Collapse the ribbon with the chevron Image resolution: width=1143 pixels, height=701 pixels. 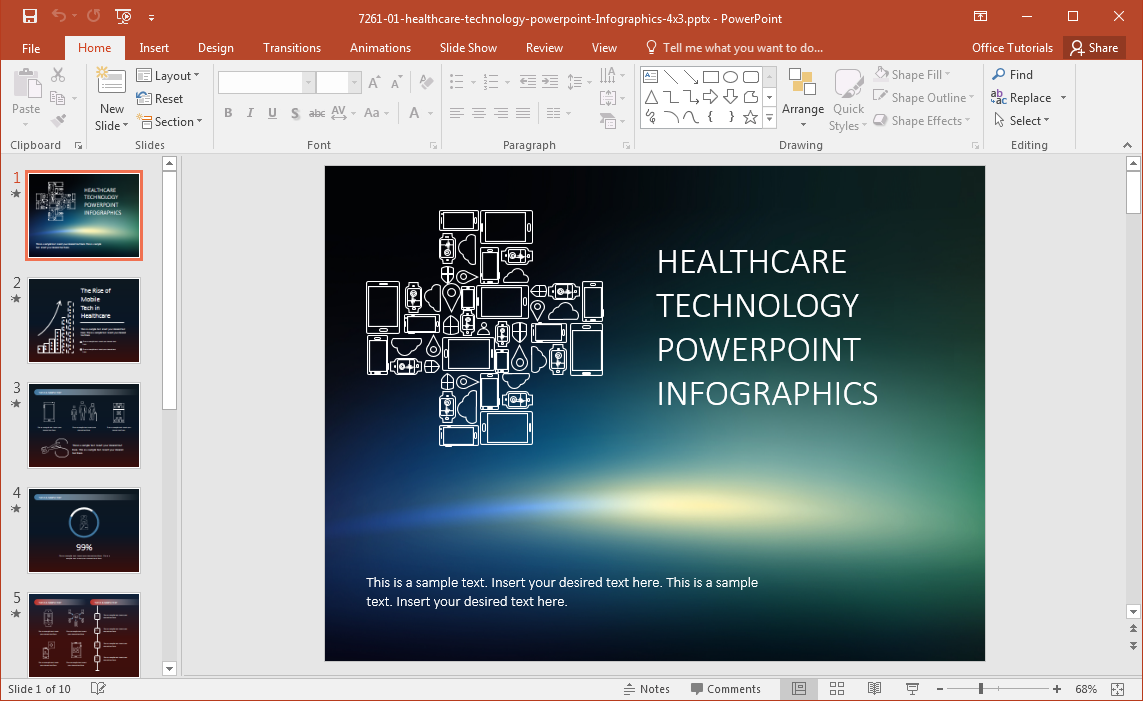1128,146
